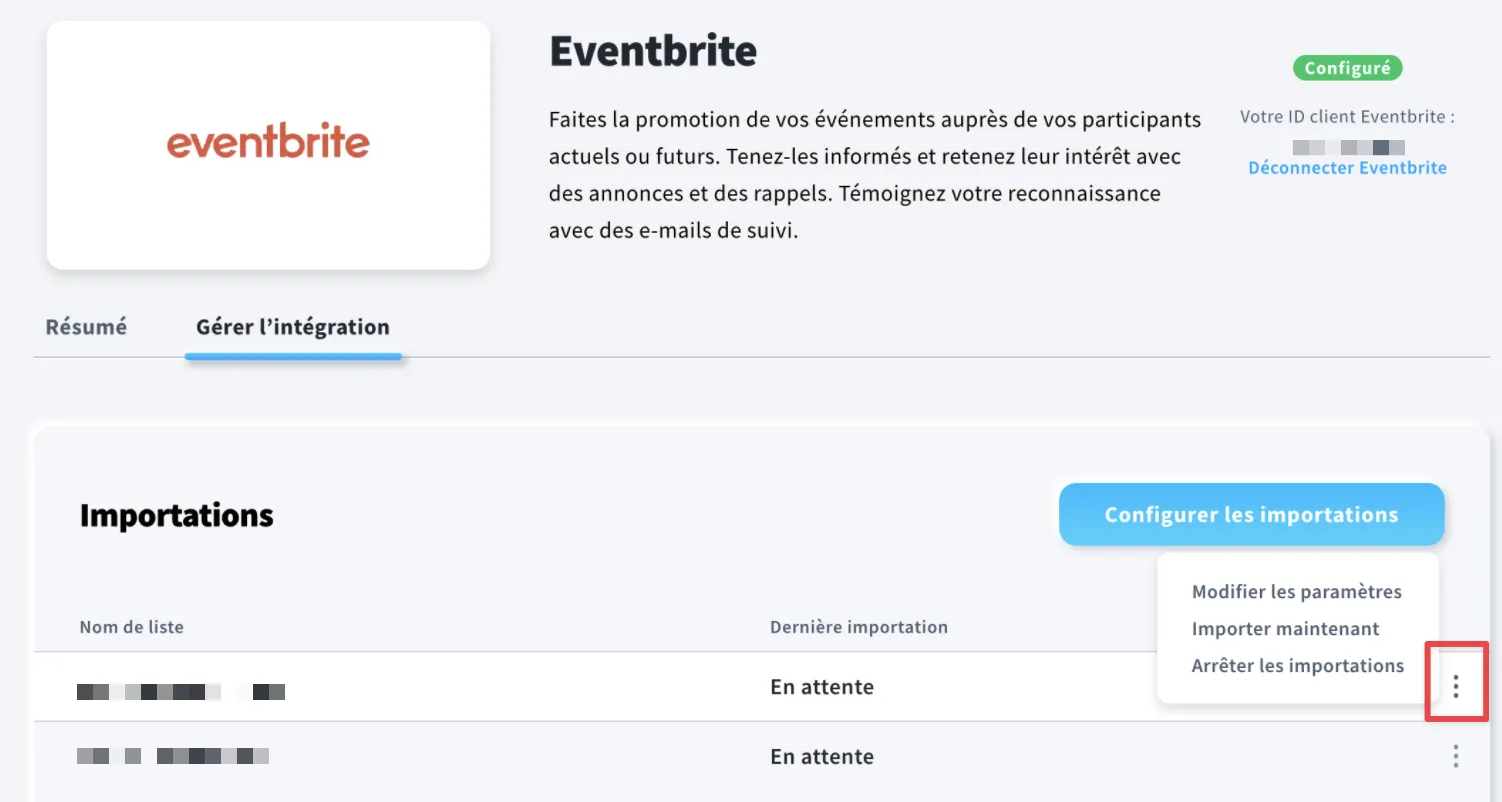The width and height of the screenshot is (1502, 802).
Task: Select the Gérer l'intégration tab
Action: point(293,327)
